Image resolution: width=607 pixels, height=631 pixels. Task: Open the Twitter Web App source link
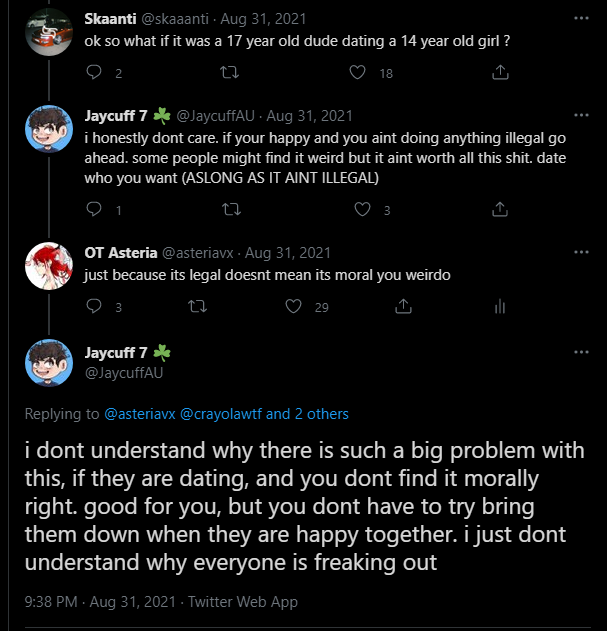click(244, 602)
